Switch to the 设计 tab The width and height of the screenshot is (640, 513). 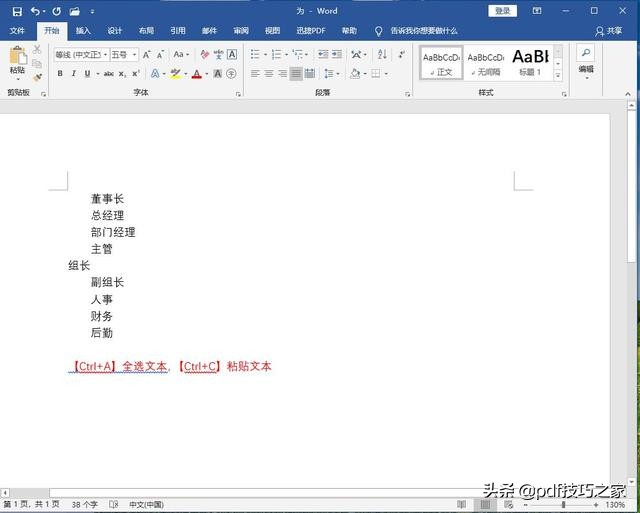click(115, 31)
